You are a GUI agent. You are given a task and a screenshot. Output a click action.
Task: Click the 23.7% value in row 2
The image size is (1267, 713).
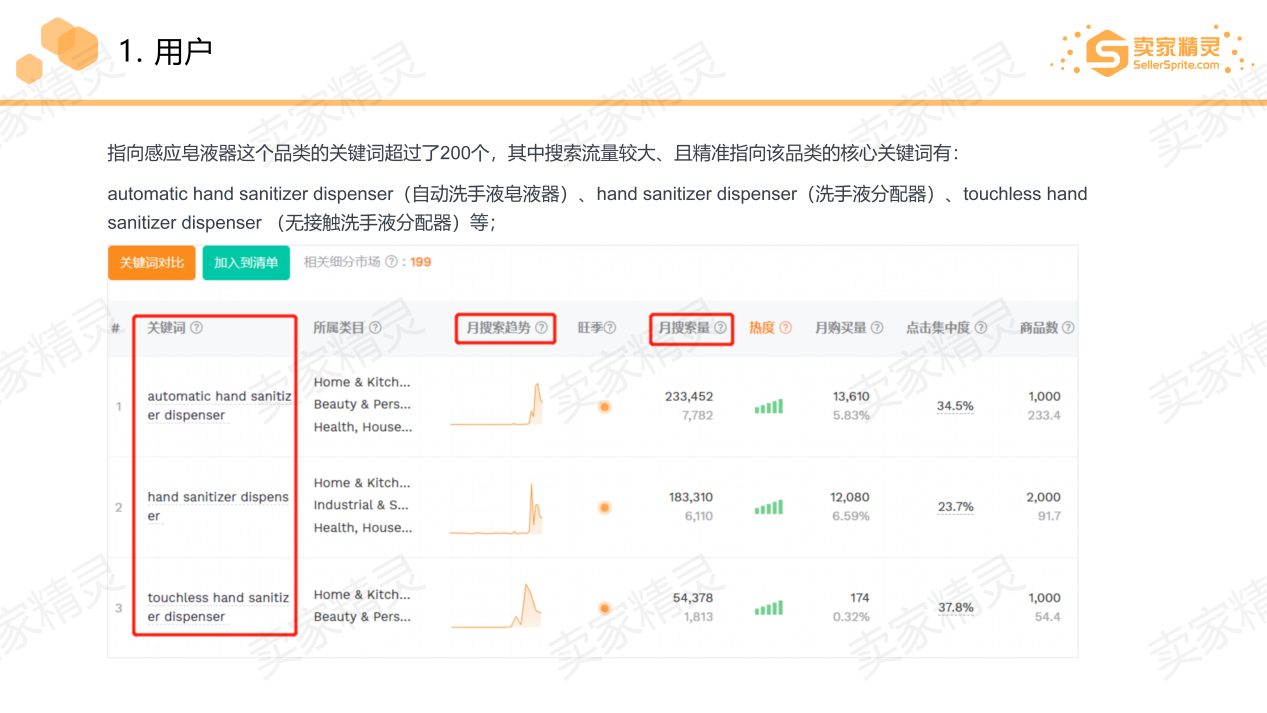point(955,507)
